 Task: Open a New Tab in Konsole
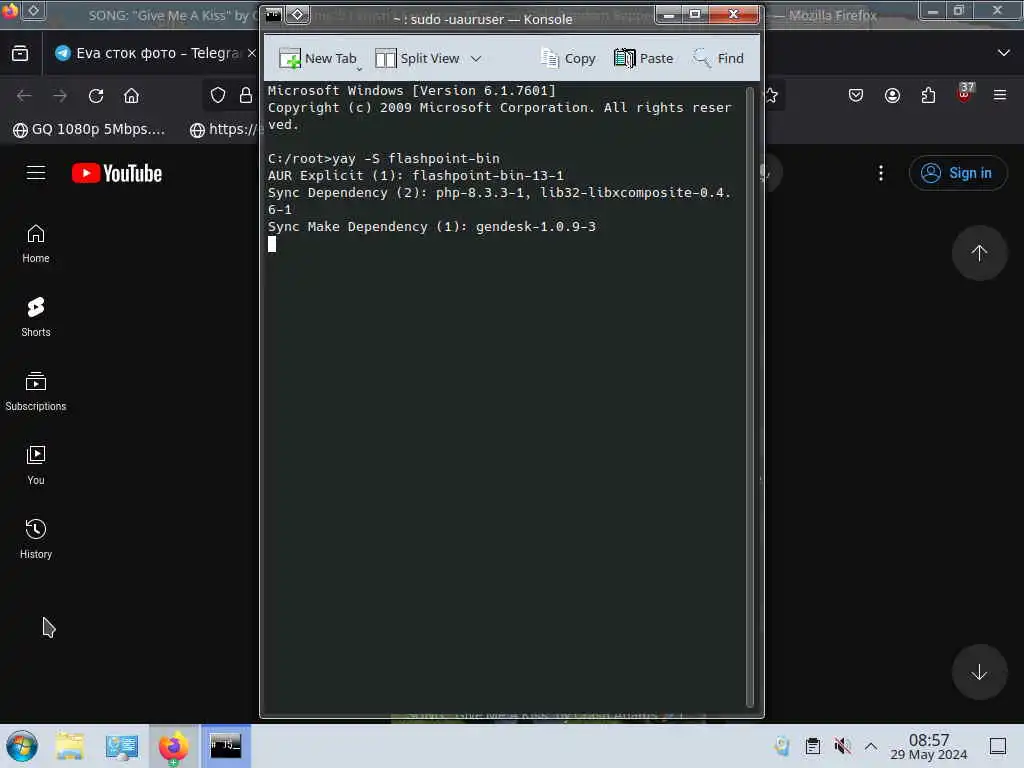coord(318,59)
